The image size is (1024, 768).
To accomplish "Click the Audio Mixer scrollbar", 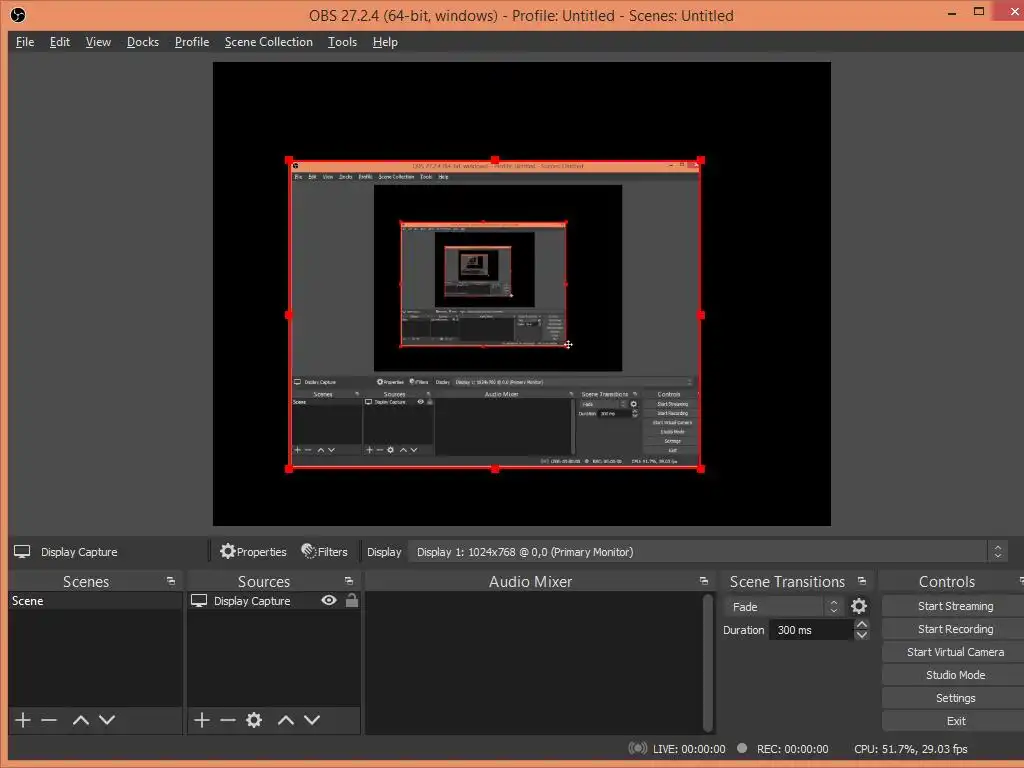I will pyautogui.click(x=708, y=663).
